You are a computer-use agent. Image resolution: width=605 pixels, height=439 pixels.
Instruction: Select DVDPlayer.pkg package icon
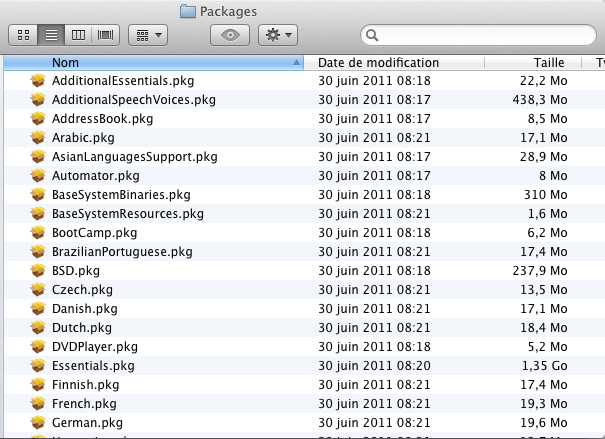click(x=38, y=346)
